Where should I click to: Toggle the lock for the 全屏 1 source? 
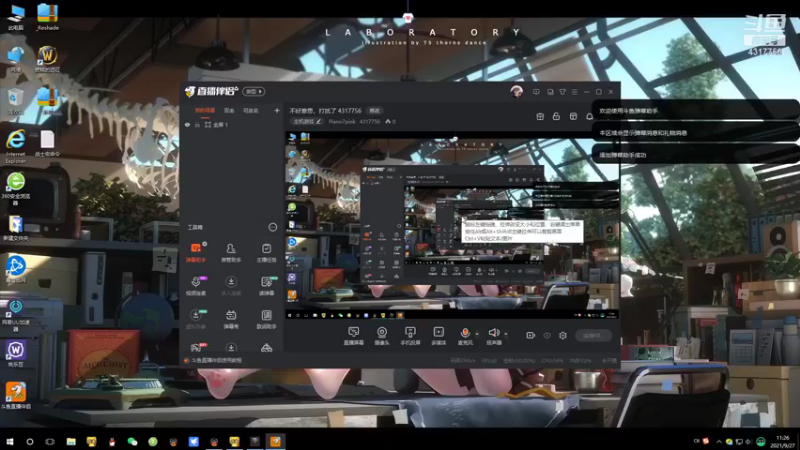pyautogui.click(x=197, y=124)
